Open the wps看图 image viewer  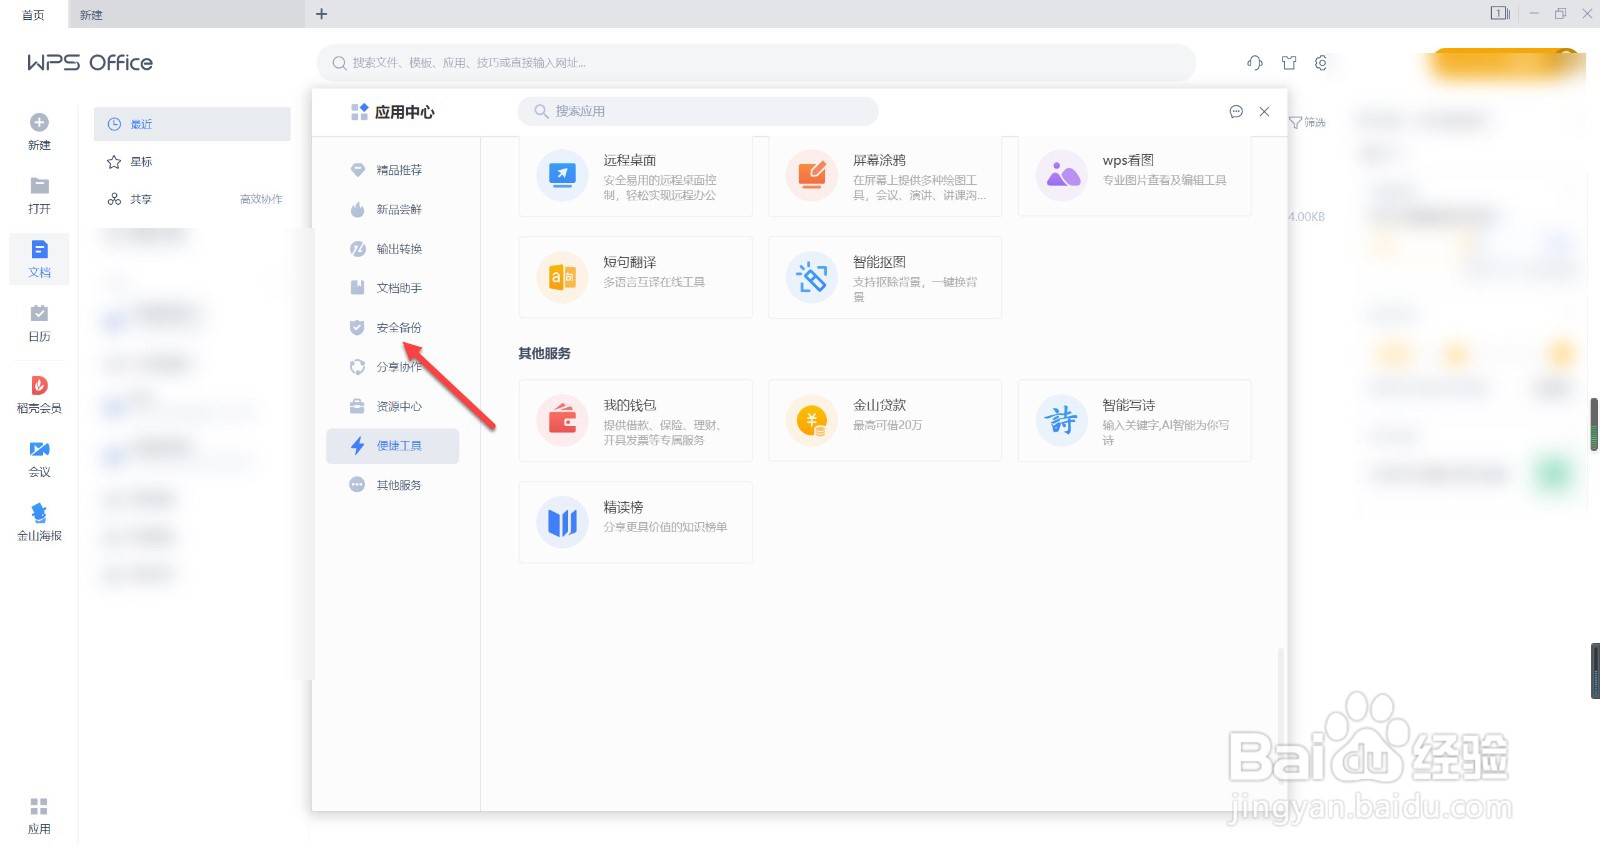coord(1134,176)
